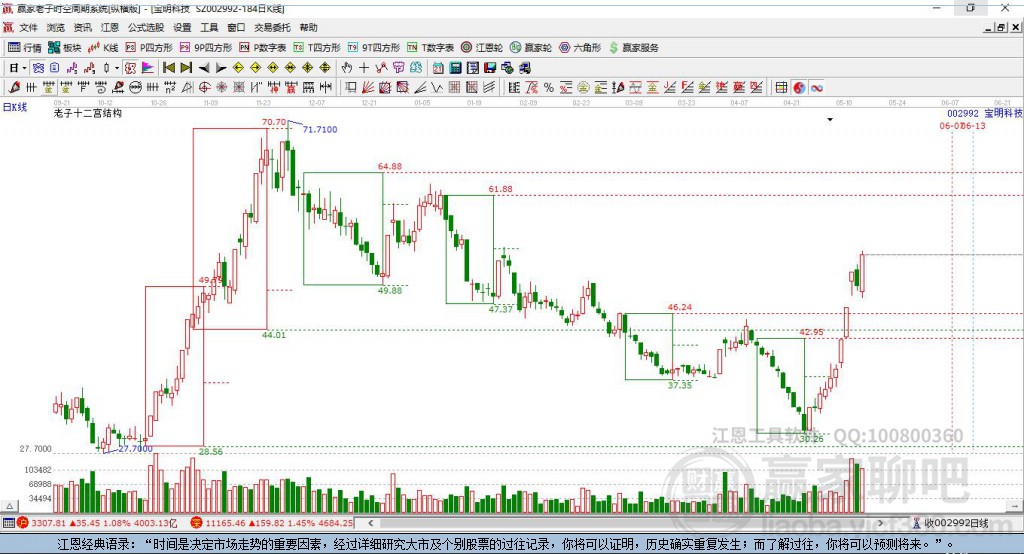This screenshot has height=554, width=1024.
Task: Open the P数字表 tool
Action: tap(263, 48)
